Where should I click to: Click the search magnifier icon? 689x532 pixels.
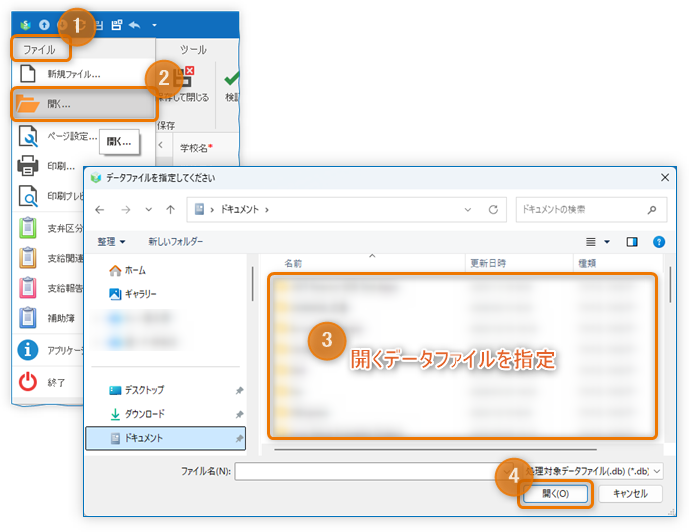(x=652, y=210)
